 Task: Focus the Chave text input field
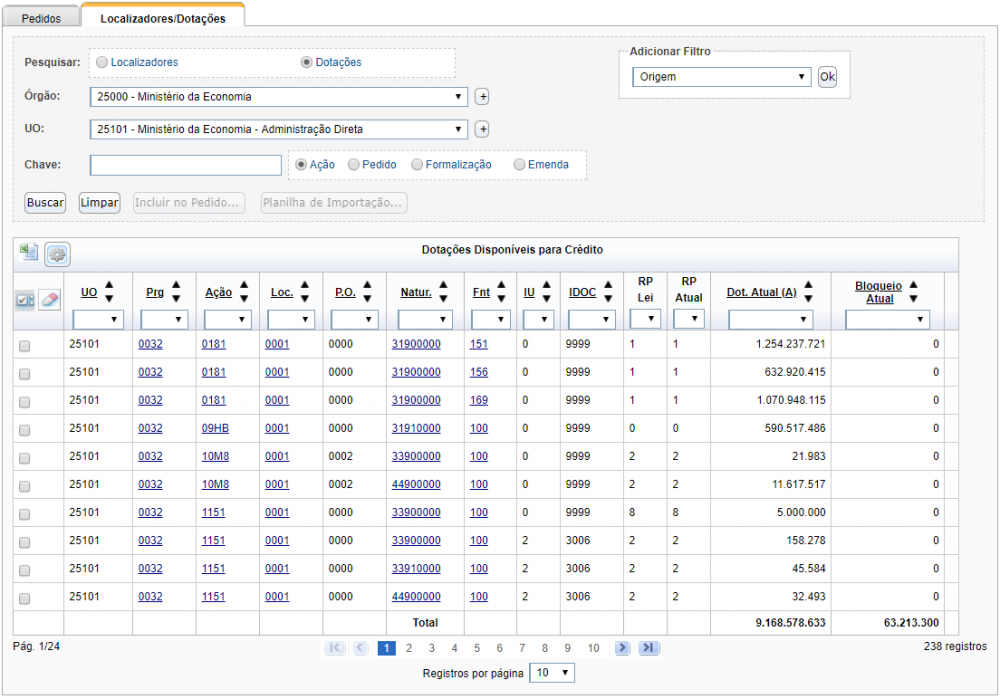(186, 165)
